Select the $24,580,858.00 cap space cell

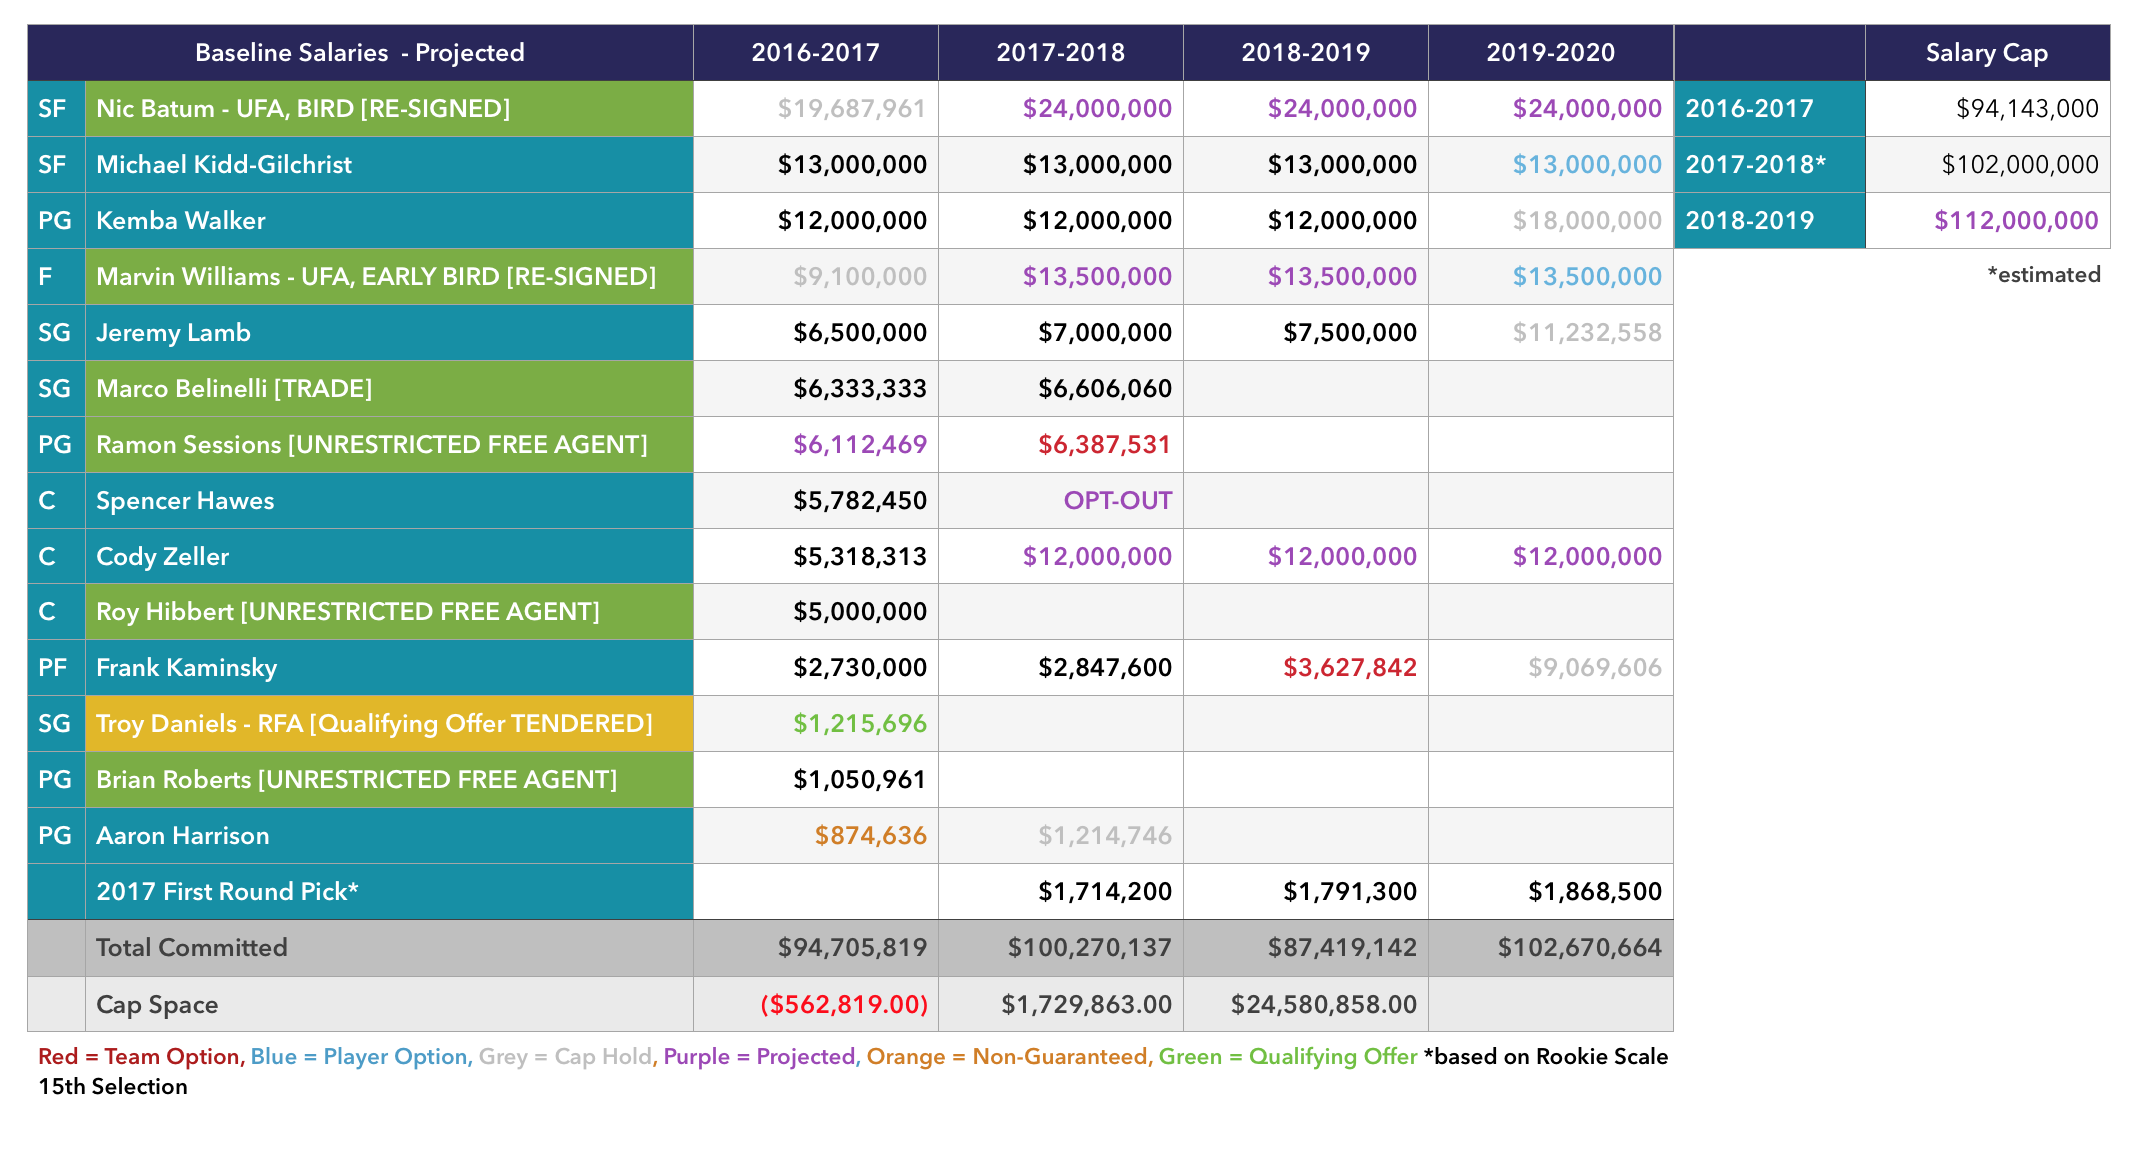(1323, 1004)
